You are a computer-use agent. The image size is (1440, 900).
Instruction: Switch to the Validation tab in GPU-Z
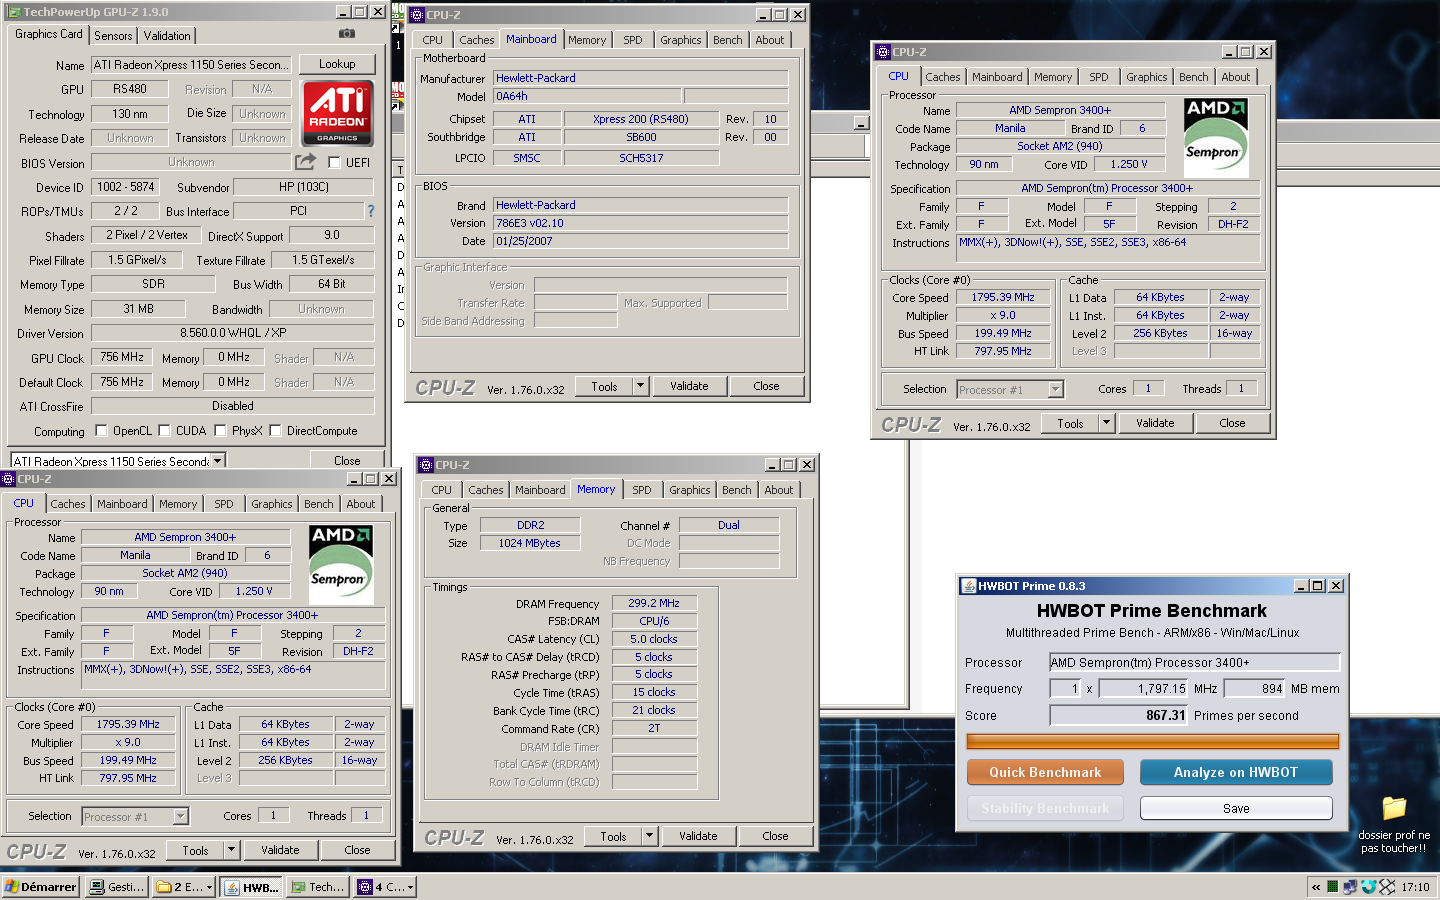(x=167, y=36)
